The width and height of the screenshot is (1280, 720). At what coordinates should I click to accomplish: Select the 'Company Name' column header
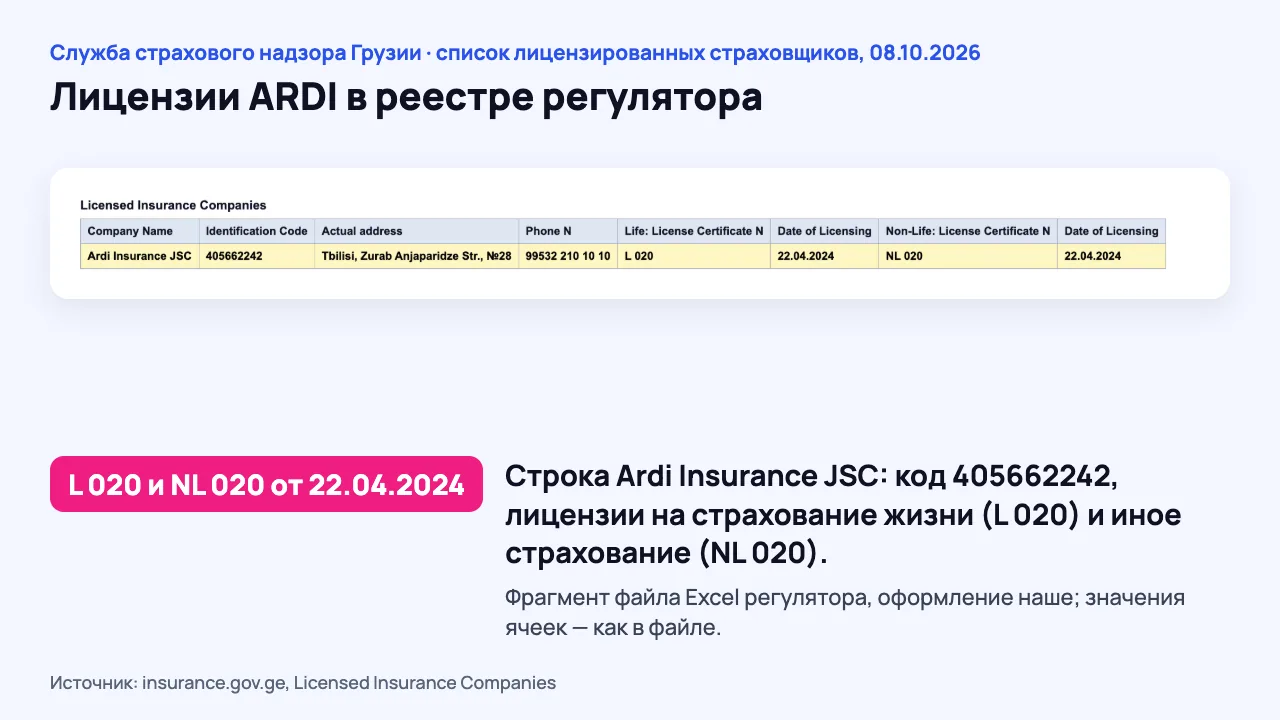coord(140,231)
